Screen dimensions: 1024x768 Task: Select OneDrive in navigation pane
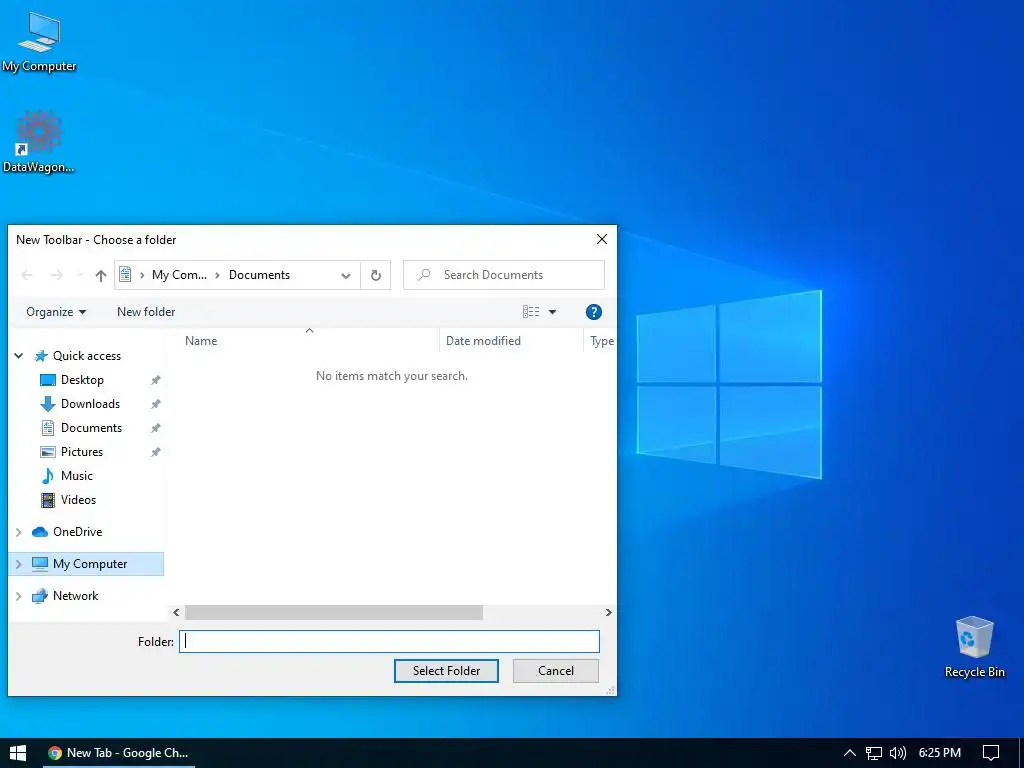coord(77,532)
